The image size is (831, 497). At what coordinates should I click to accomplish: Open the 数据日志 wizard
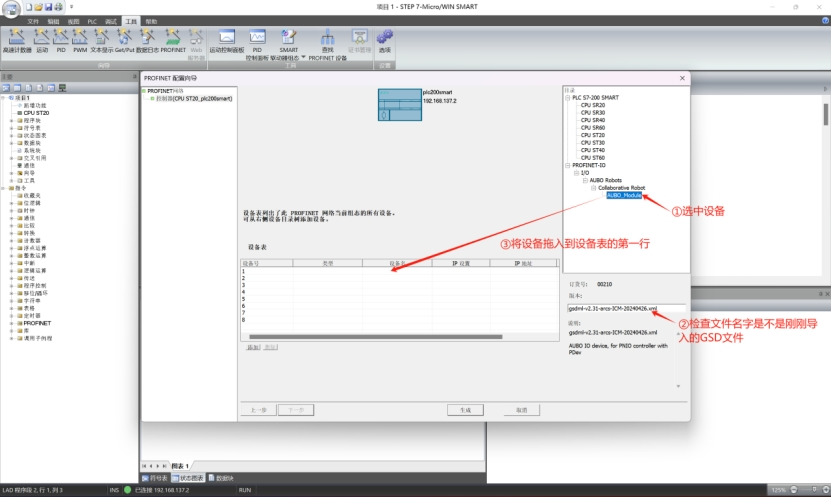pos(147,39)
